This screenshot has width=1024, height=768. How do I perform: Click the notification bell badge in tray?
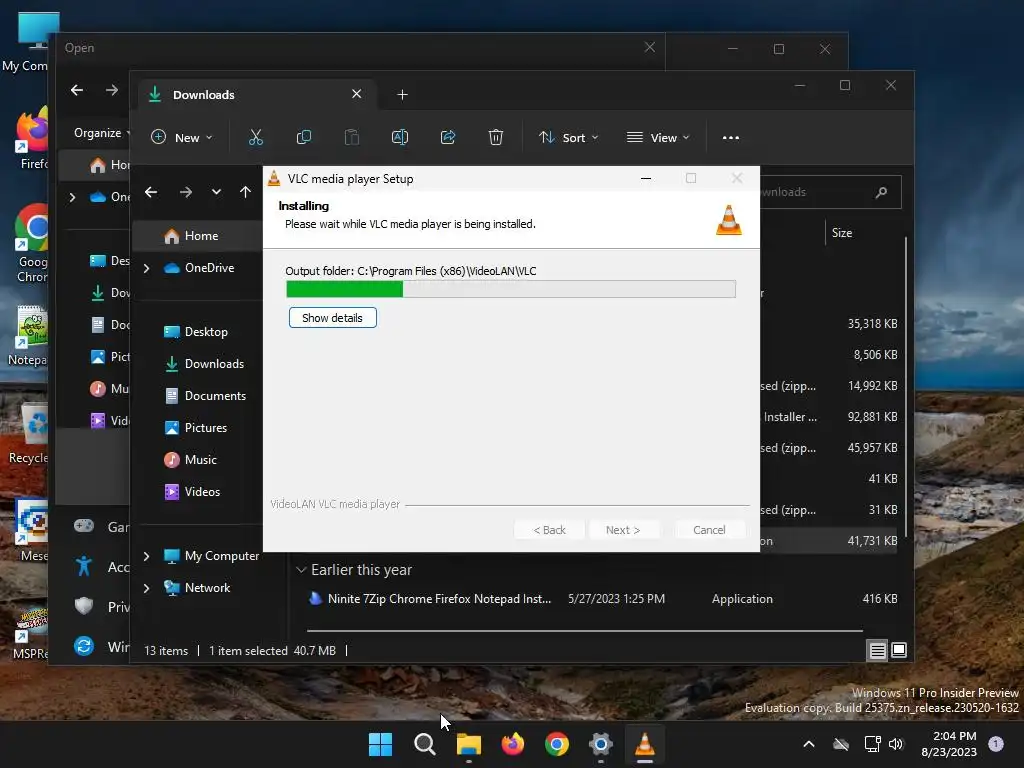tap(996, 744)
